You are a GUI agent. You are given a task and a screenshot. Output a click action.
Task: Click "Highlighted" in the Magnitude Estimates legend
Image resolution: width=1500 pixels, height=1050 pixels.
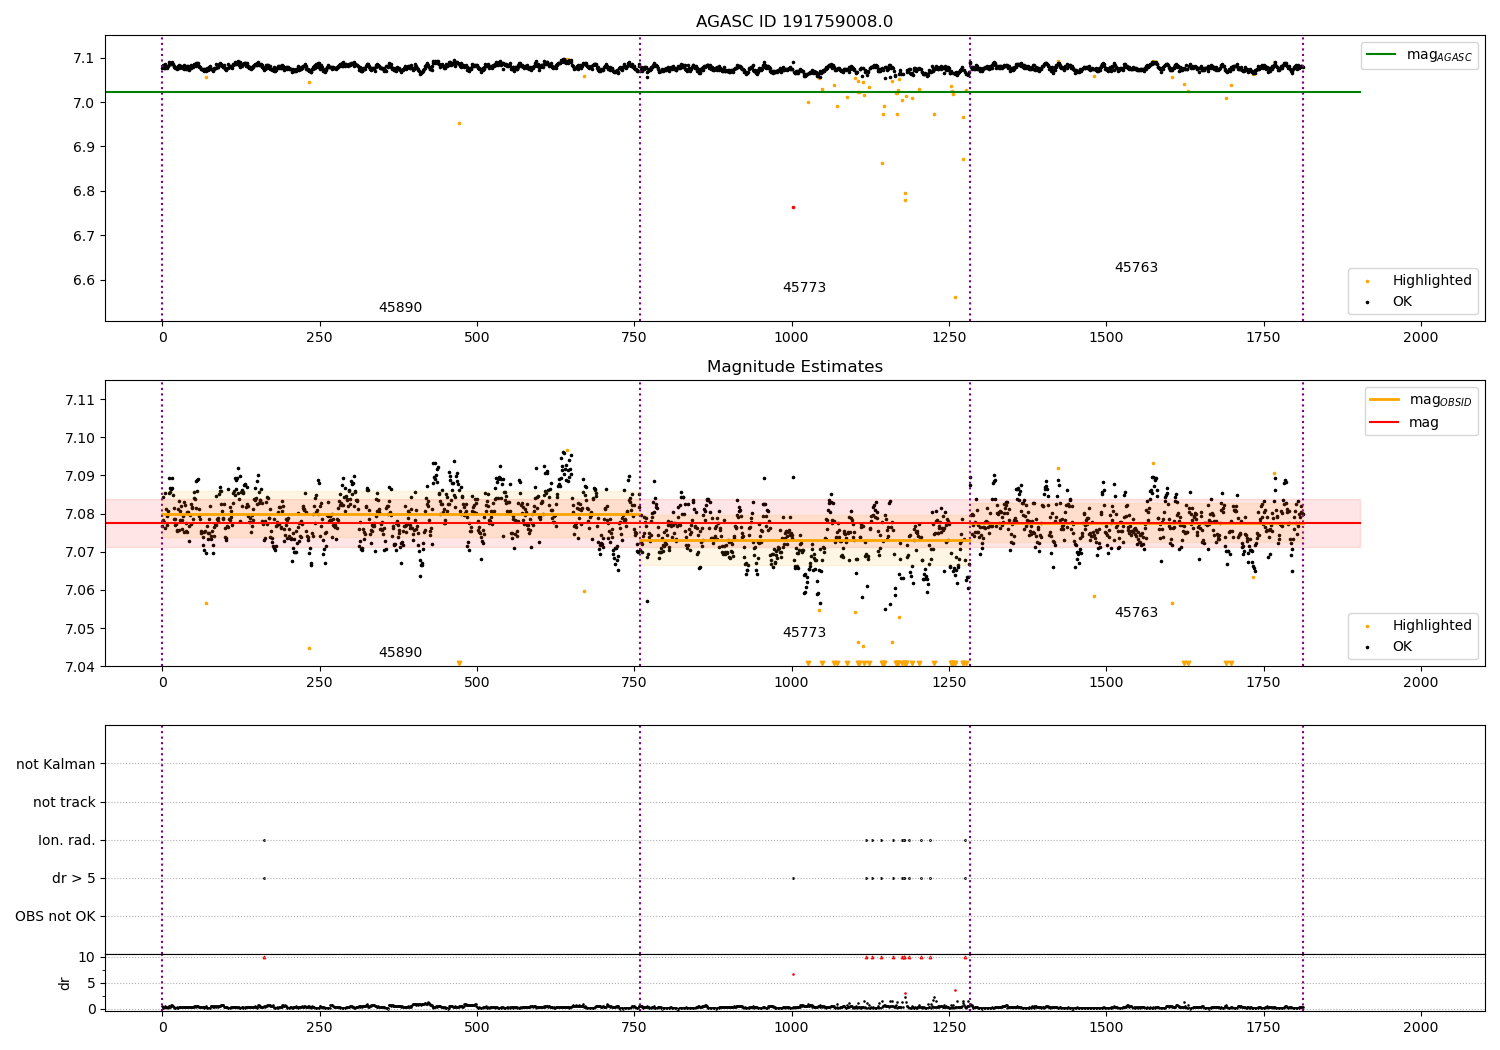[1432, 626]
